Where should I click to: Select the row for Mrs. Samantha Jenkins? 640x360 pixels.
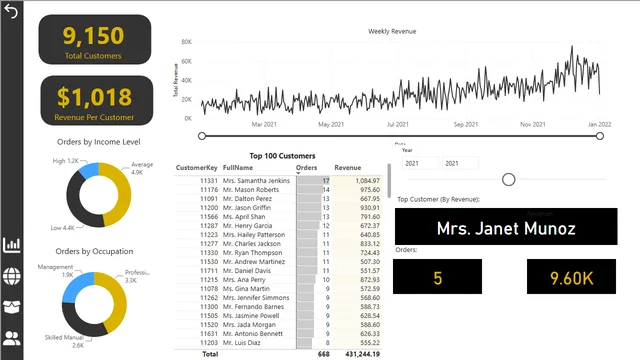278,180
